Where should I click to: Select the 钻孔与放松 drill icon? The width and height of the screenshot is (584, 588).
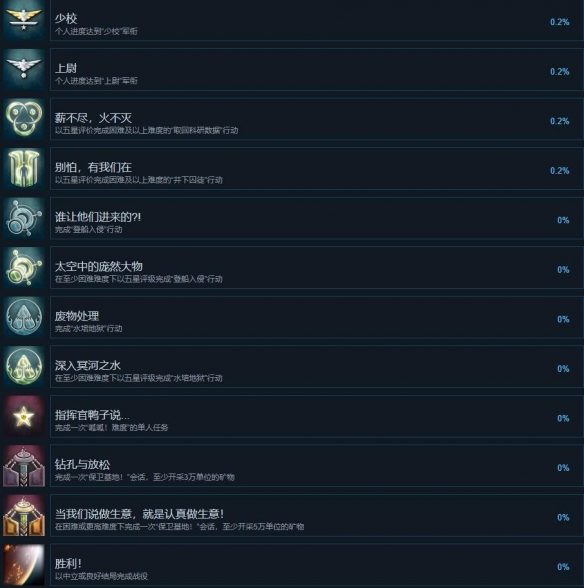click(x=24, y=466)
